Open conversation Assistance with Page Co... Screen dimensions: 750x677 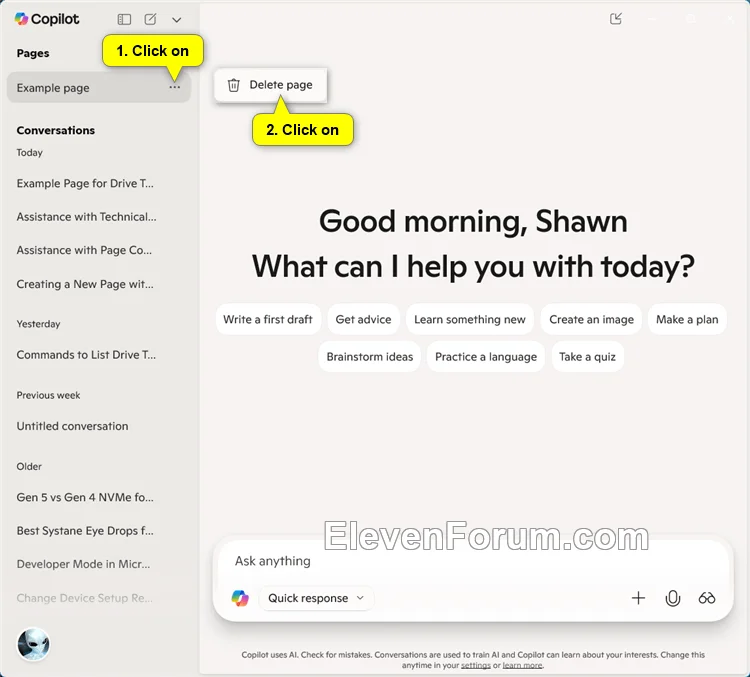point(84,250)
